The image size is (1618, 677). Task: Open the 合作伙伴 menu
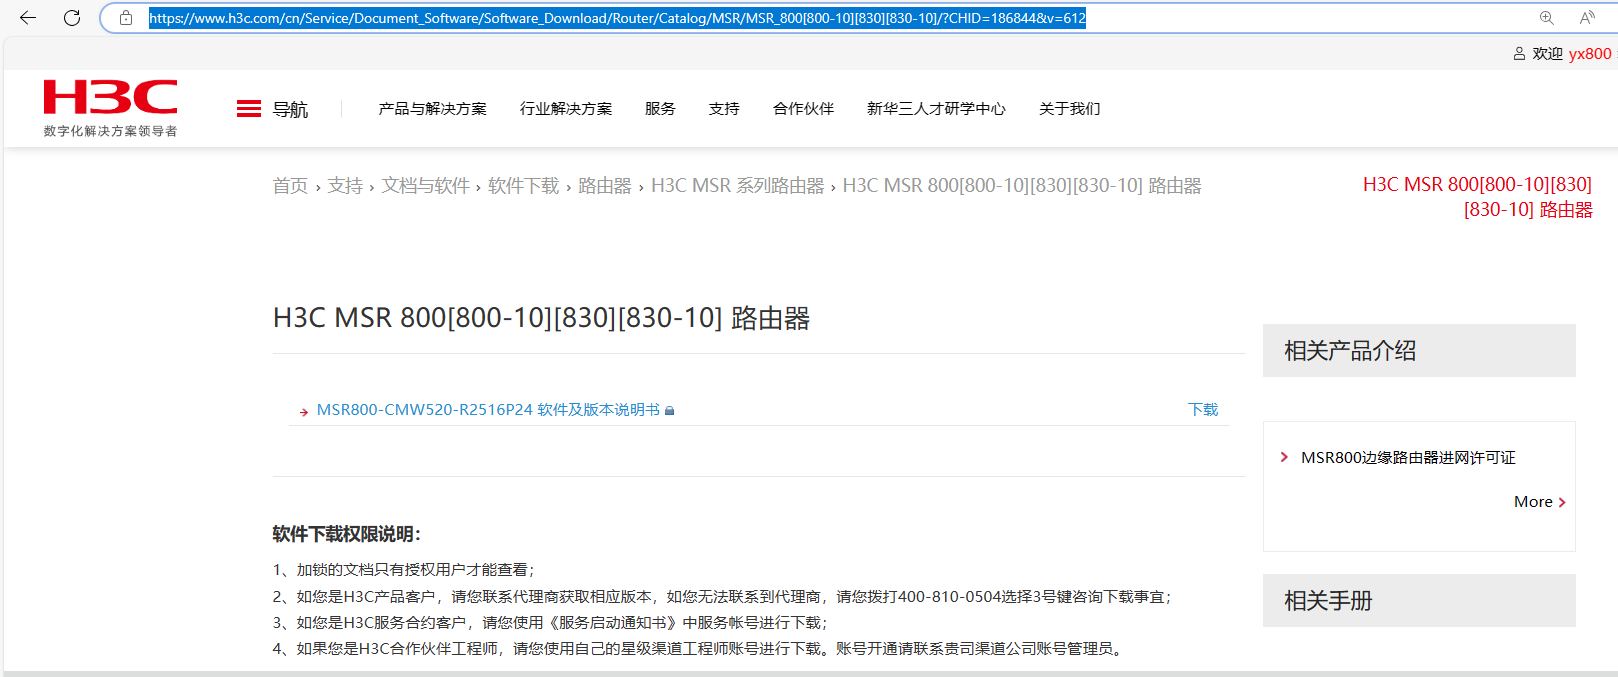(x=803, y=108)
